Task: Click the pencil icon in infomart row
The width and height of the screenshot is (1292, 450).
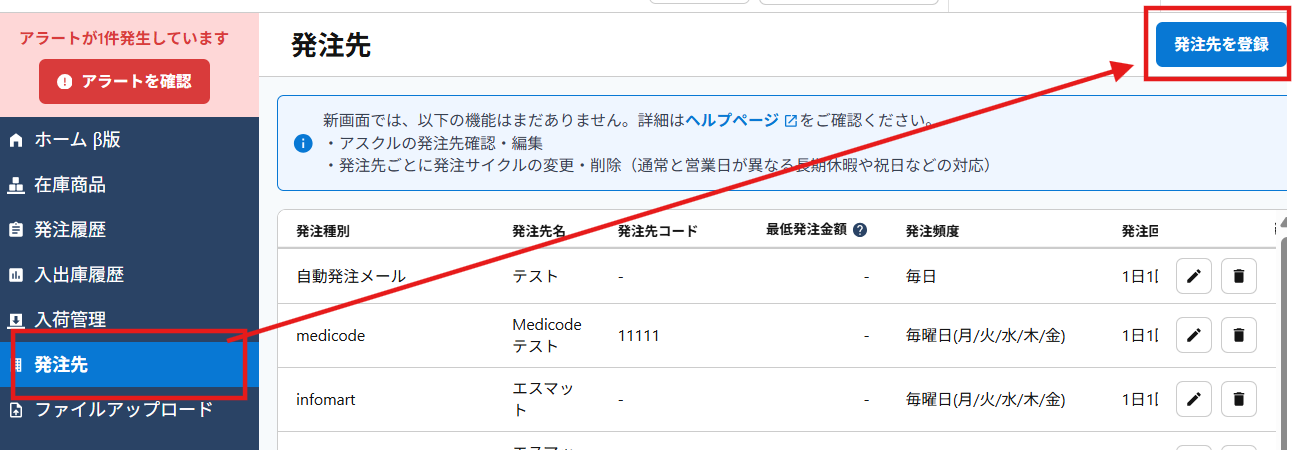Action: [x=1193, y=400]
